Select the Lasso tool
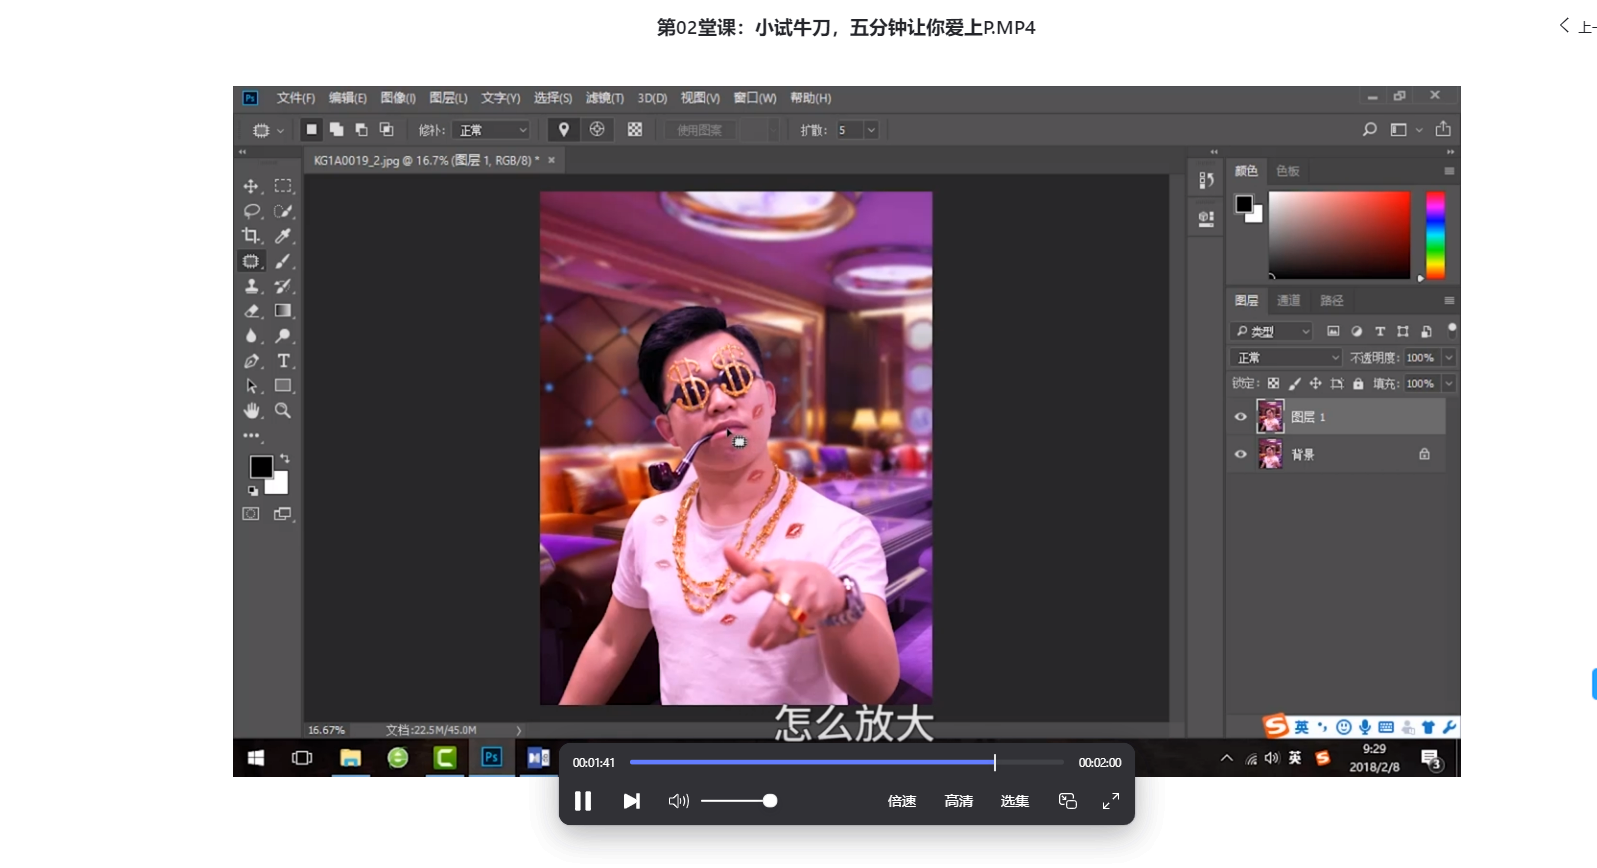This screenshot has height=868, width=1597. click(251, 211)
